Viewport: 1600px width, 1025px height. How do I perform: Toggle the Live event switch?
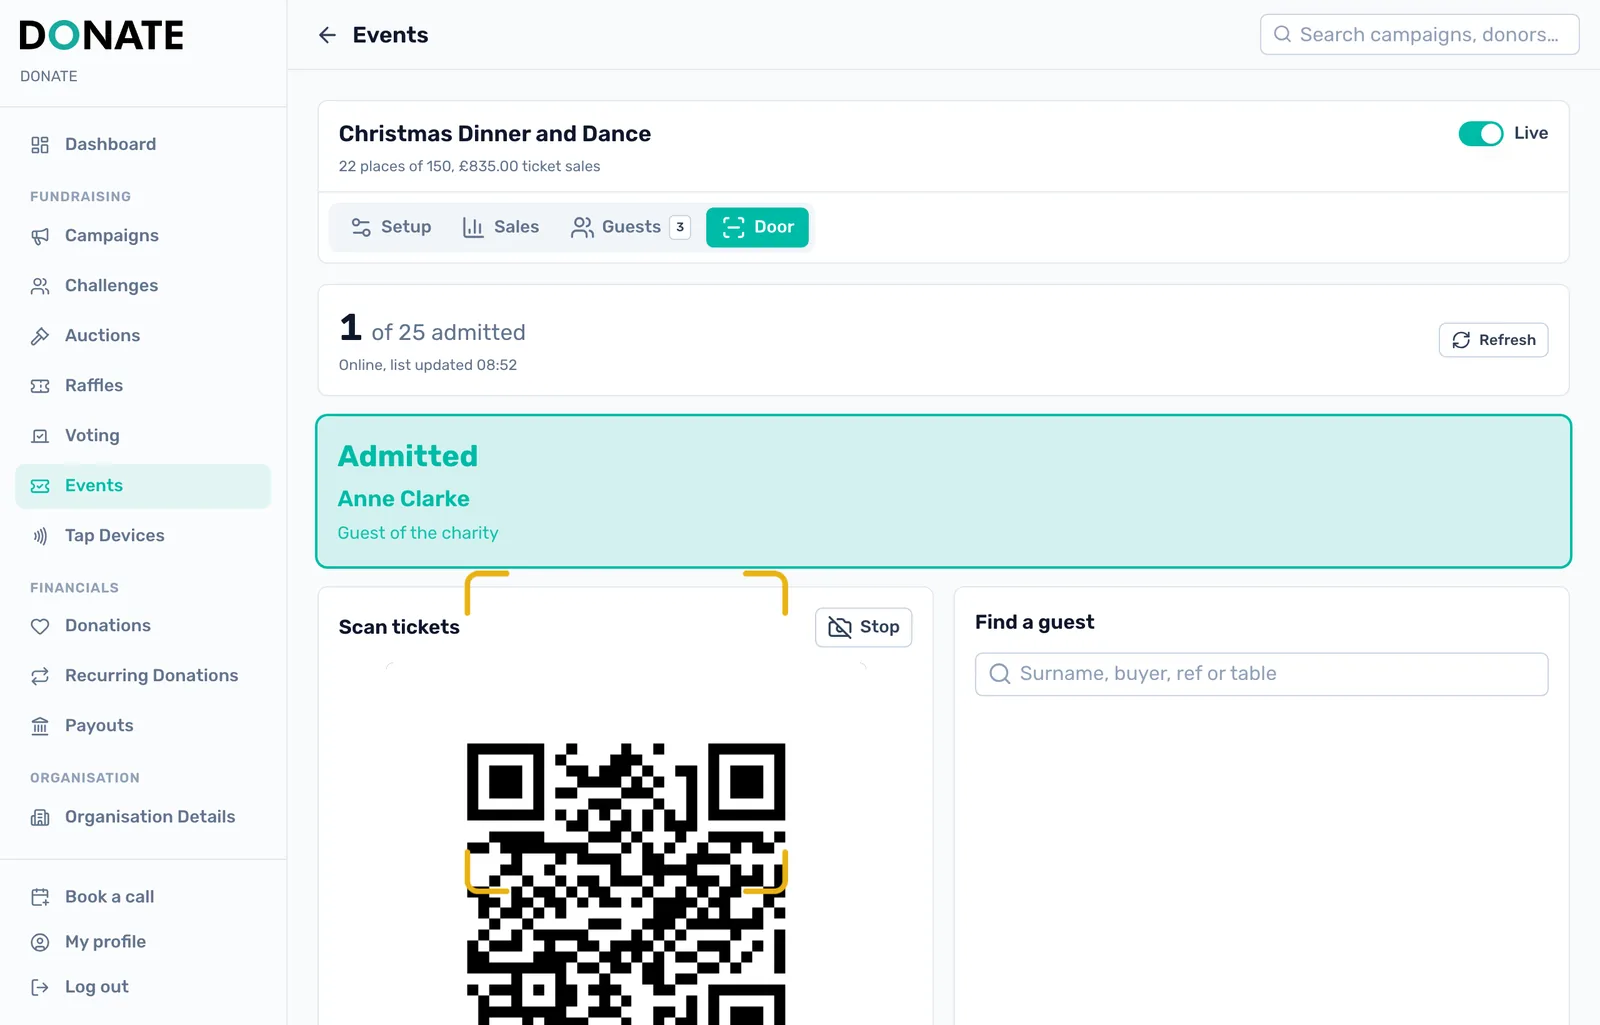pos(1480,134)
